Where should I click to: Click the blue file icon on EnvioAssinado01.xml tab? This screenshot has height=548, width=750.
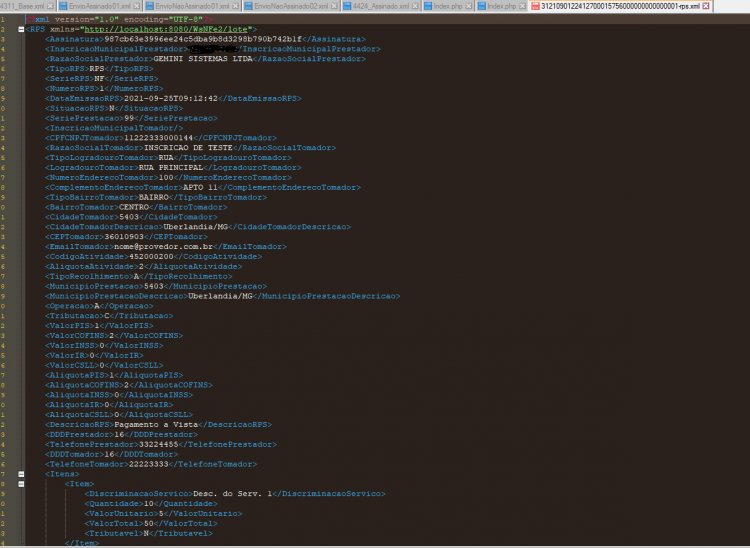point(63,6)
